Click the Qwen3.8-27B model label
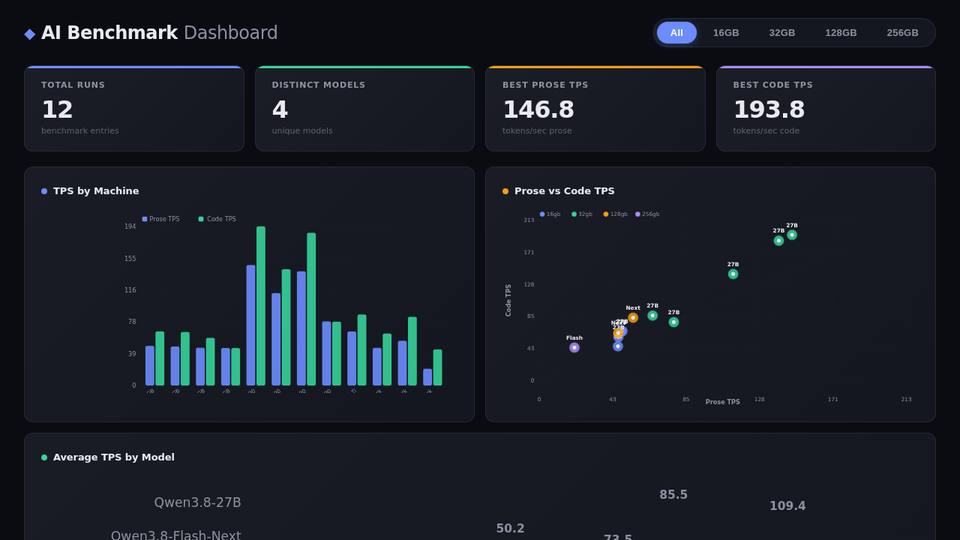Viewport: 960px width, 540px height. [x=197, y=503]
